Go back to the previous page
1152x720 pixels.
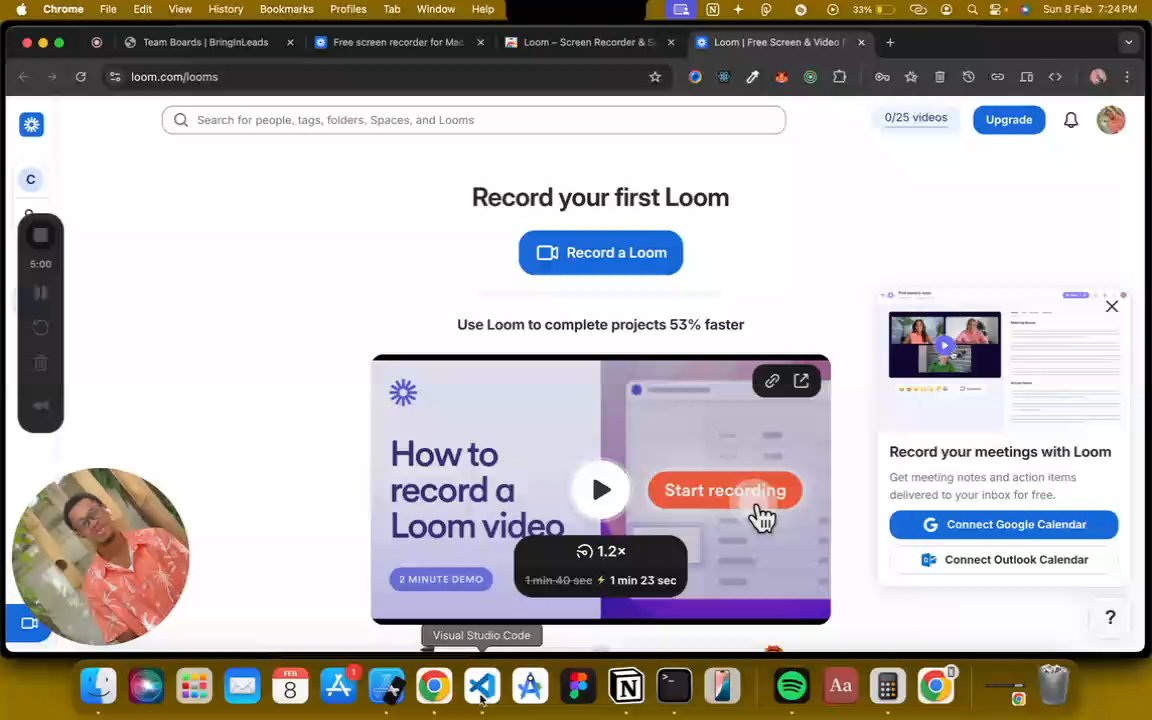pos(24,76)
